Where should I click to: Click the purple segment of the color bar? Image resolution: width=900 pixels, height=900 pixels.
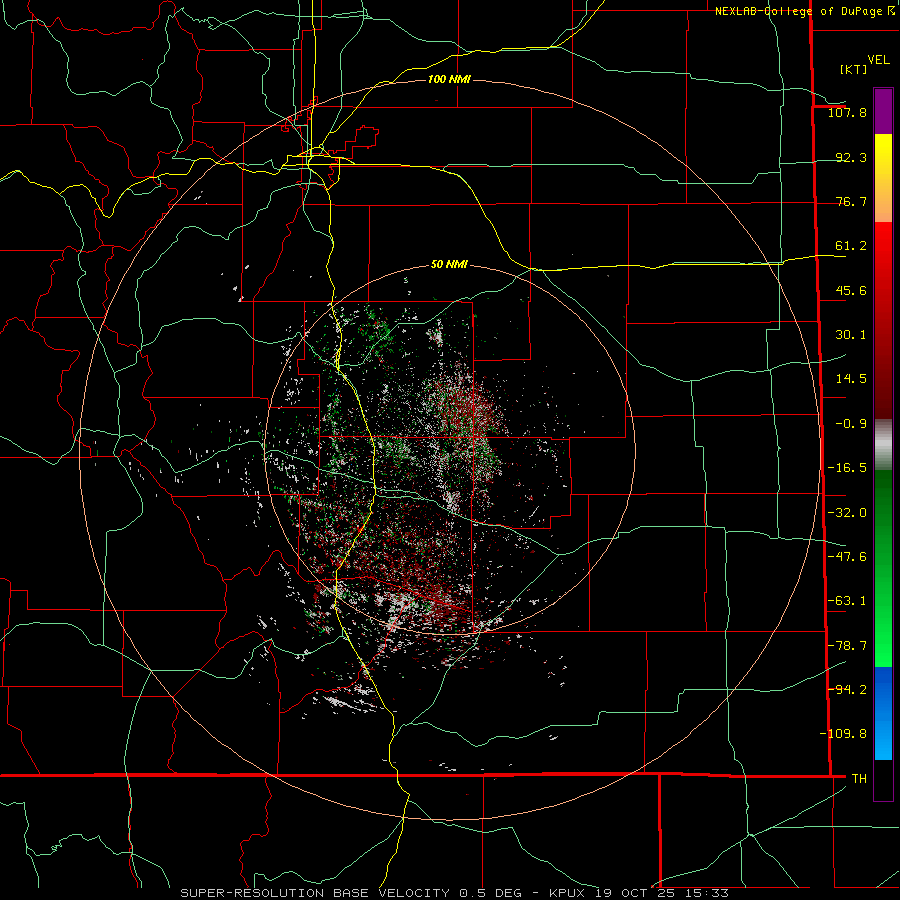(883, 111)
